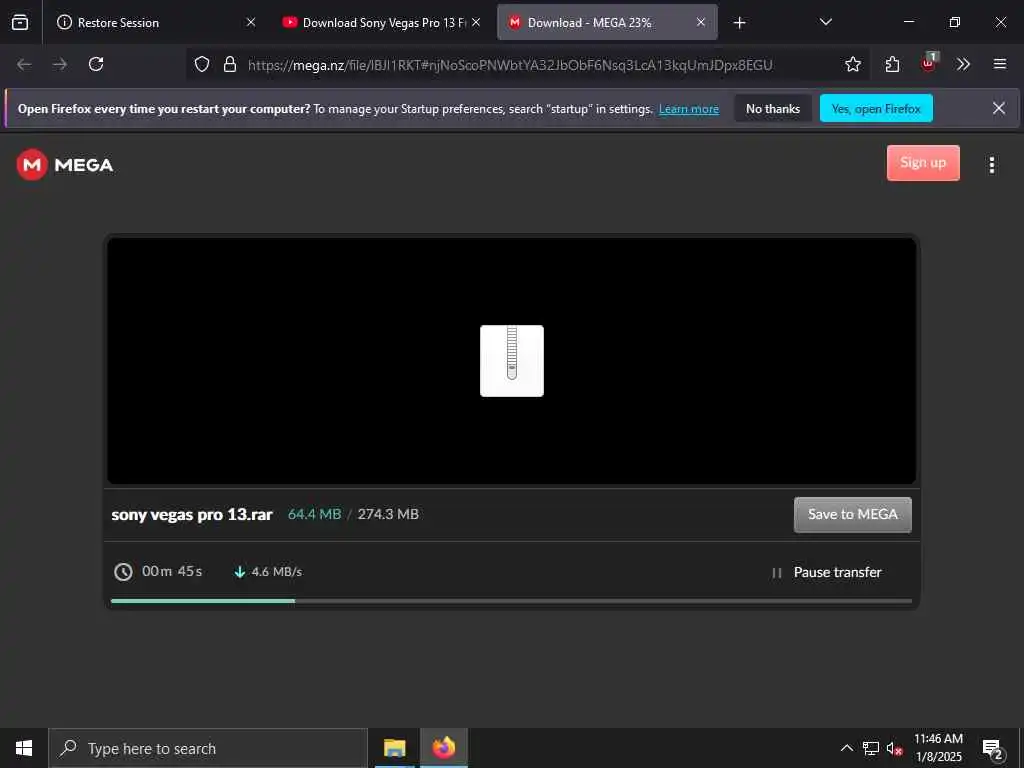The height and width of the screenshot is (768, 1024).
Task: Reload the current MEGA page
Action: click(96, 64)
